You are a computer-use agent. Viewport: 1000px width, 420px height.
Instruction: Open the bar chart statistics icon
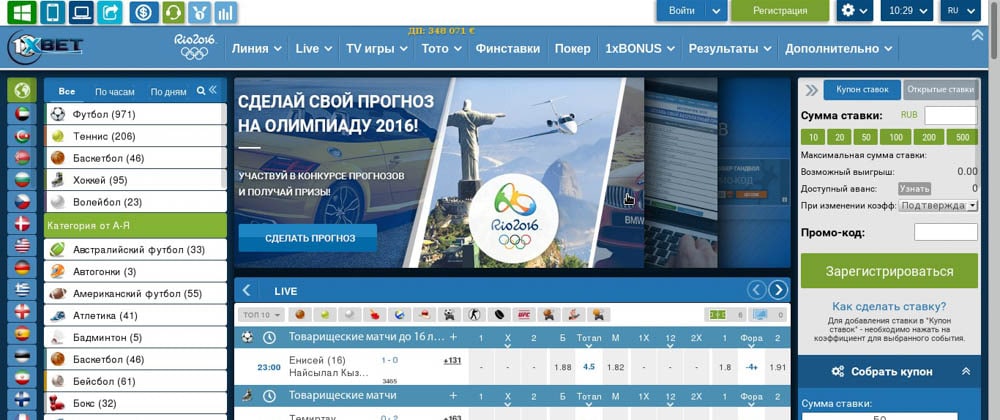pyautogui.click(x=226, y=12)
